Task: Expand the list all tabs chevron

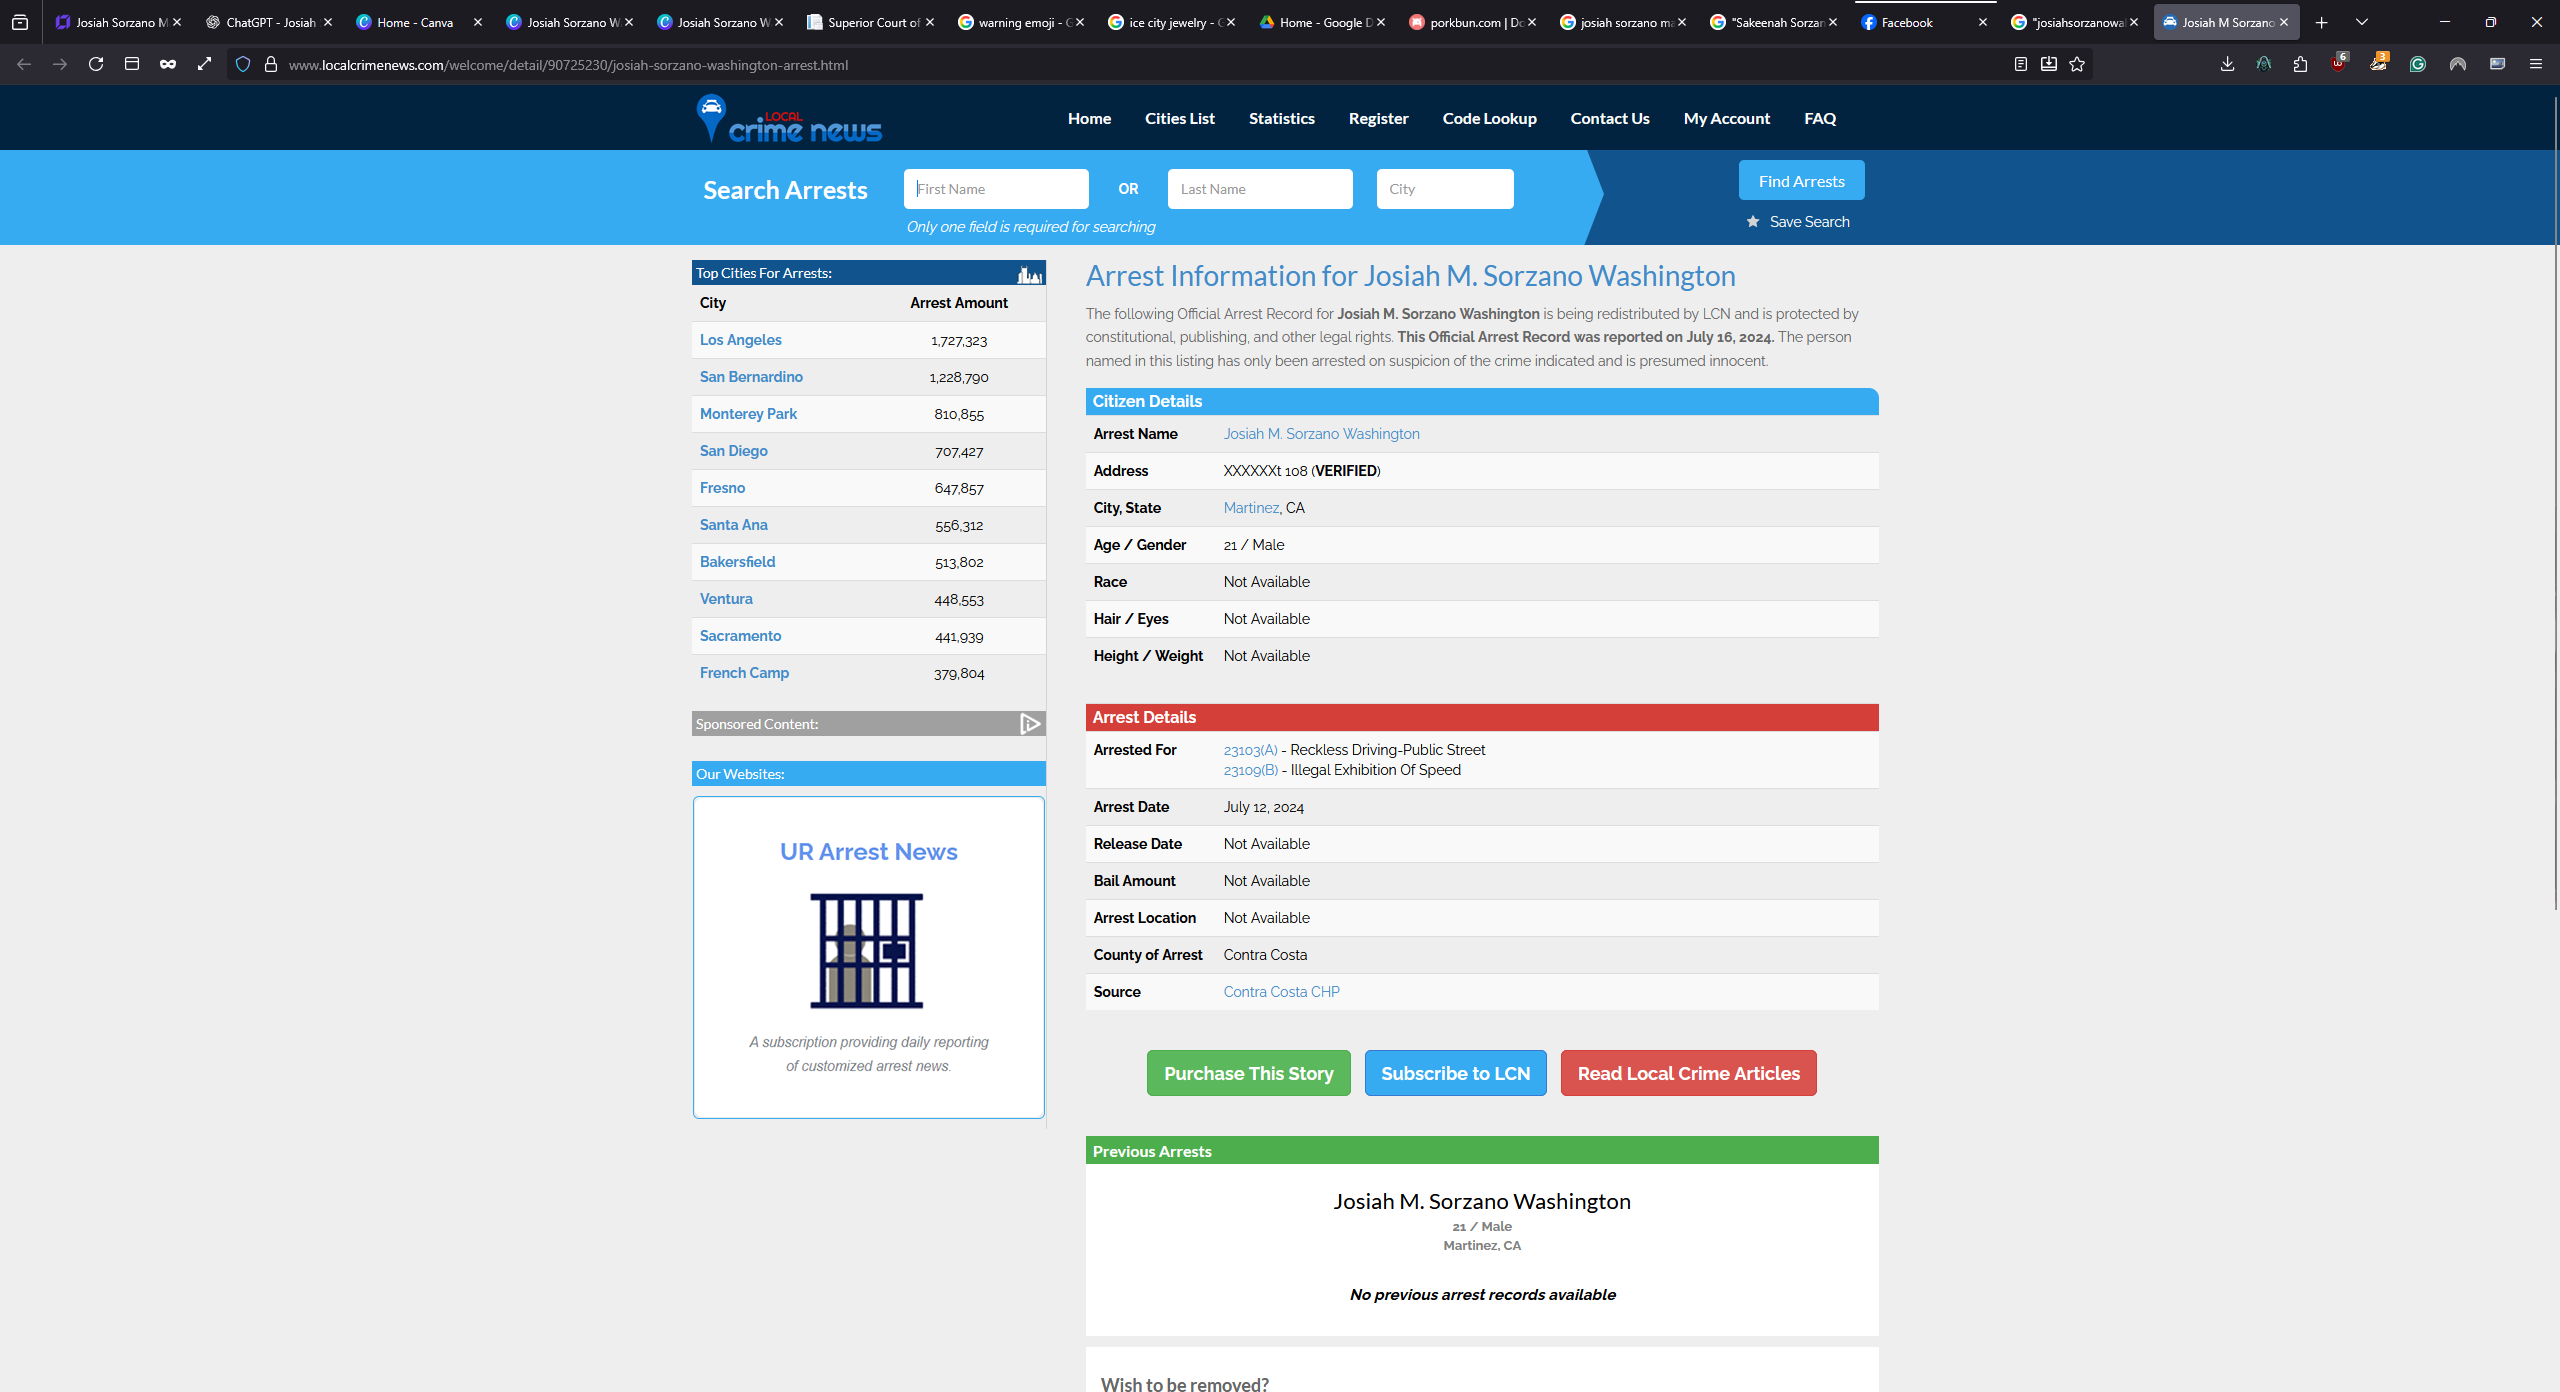Action: [2362, 22]
